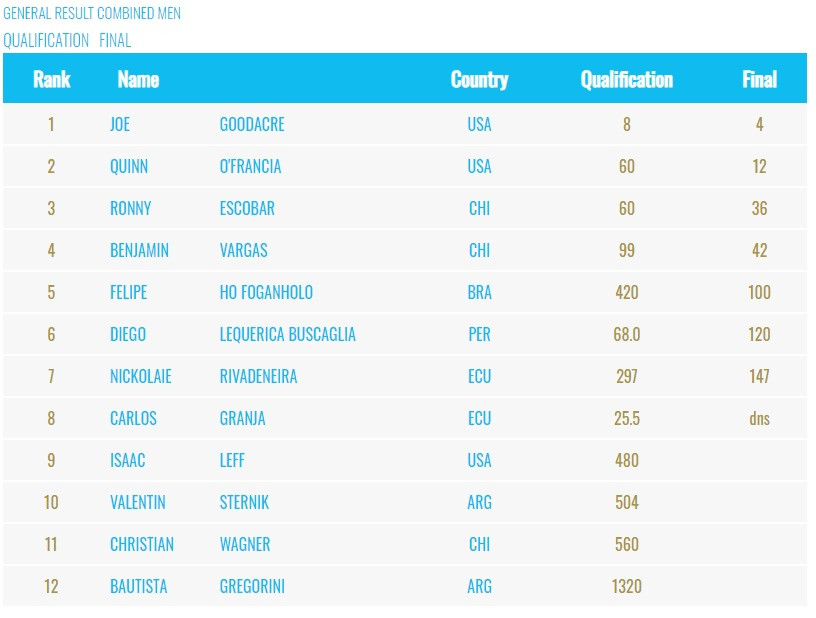Click the GOODACRE surname link
The image size is (816, 618).
(252, 124)
